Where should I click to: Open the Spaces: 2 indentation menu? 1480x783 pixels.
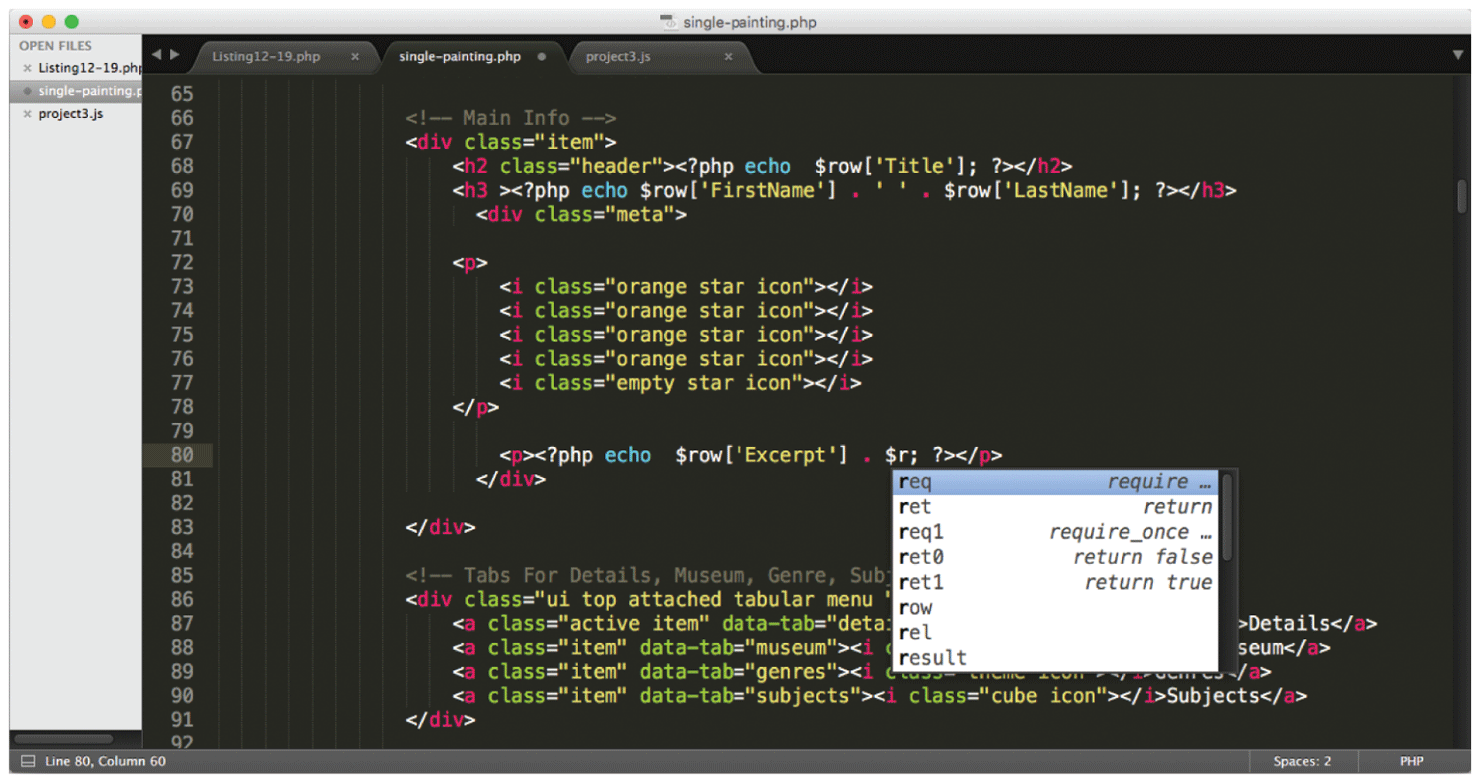pyautogui.click(x=1301, y=761)
